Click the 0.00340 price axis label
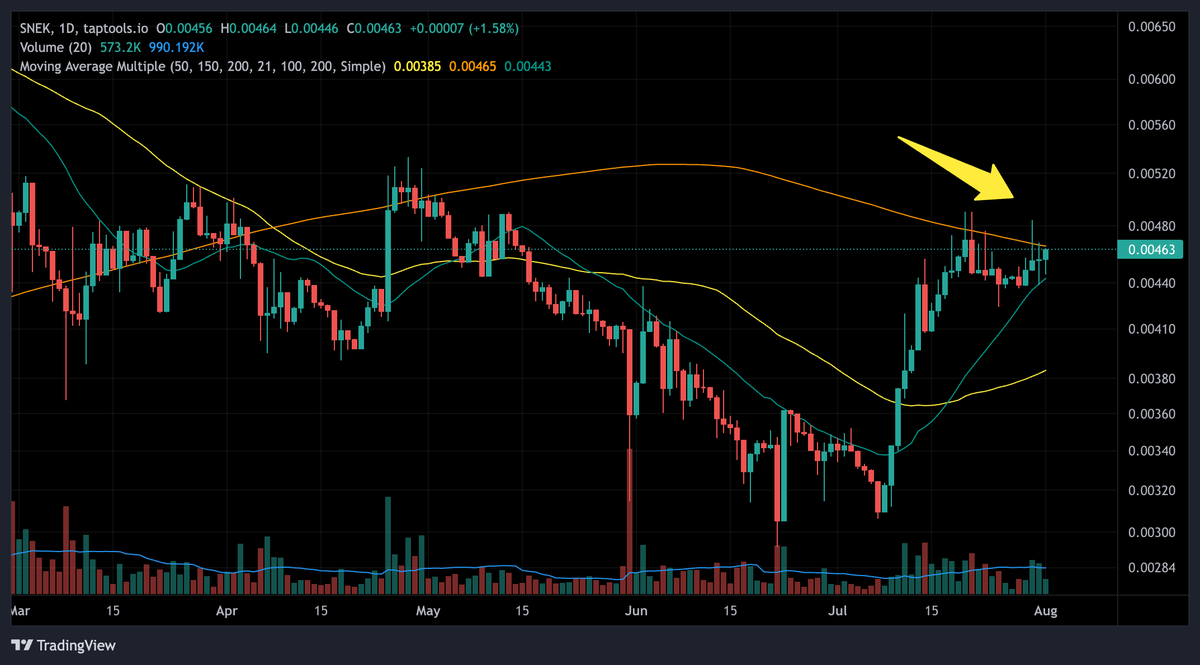The height and width of the screenshot is (665, 1200). pyautogui.click(x=1151, y=451)
